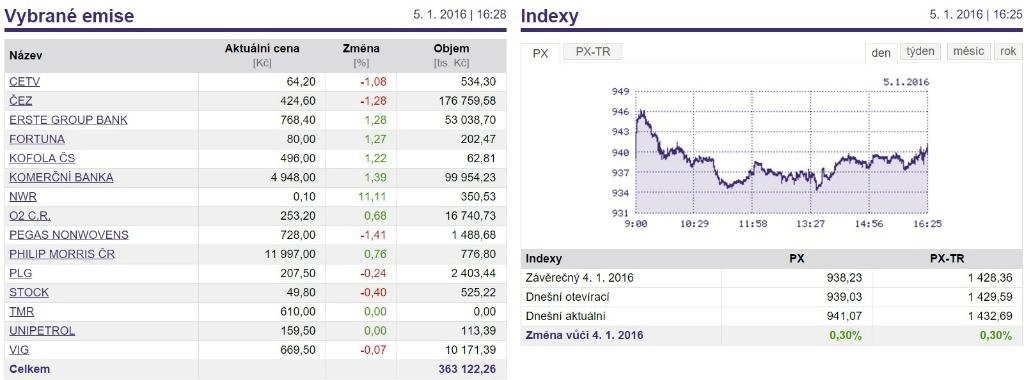Open the NWR stock link
This screenshot has width=1024, height=380.
tap(23, 197)
